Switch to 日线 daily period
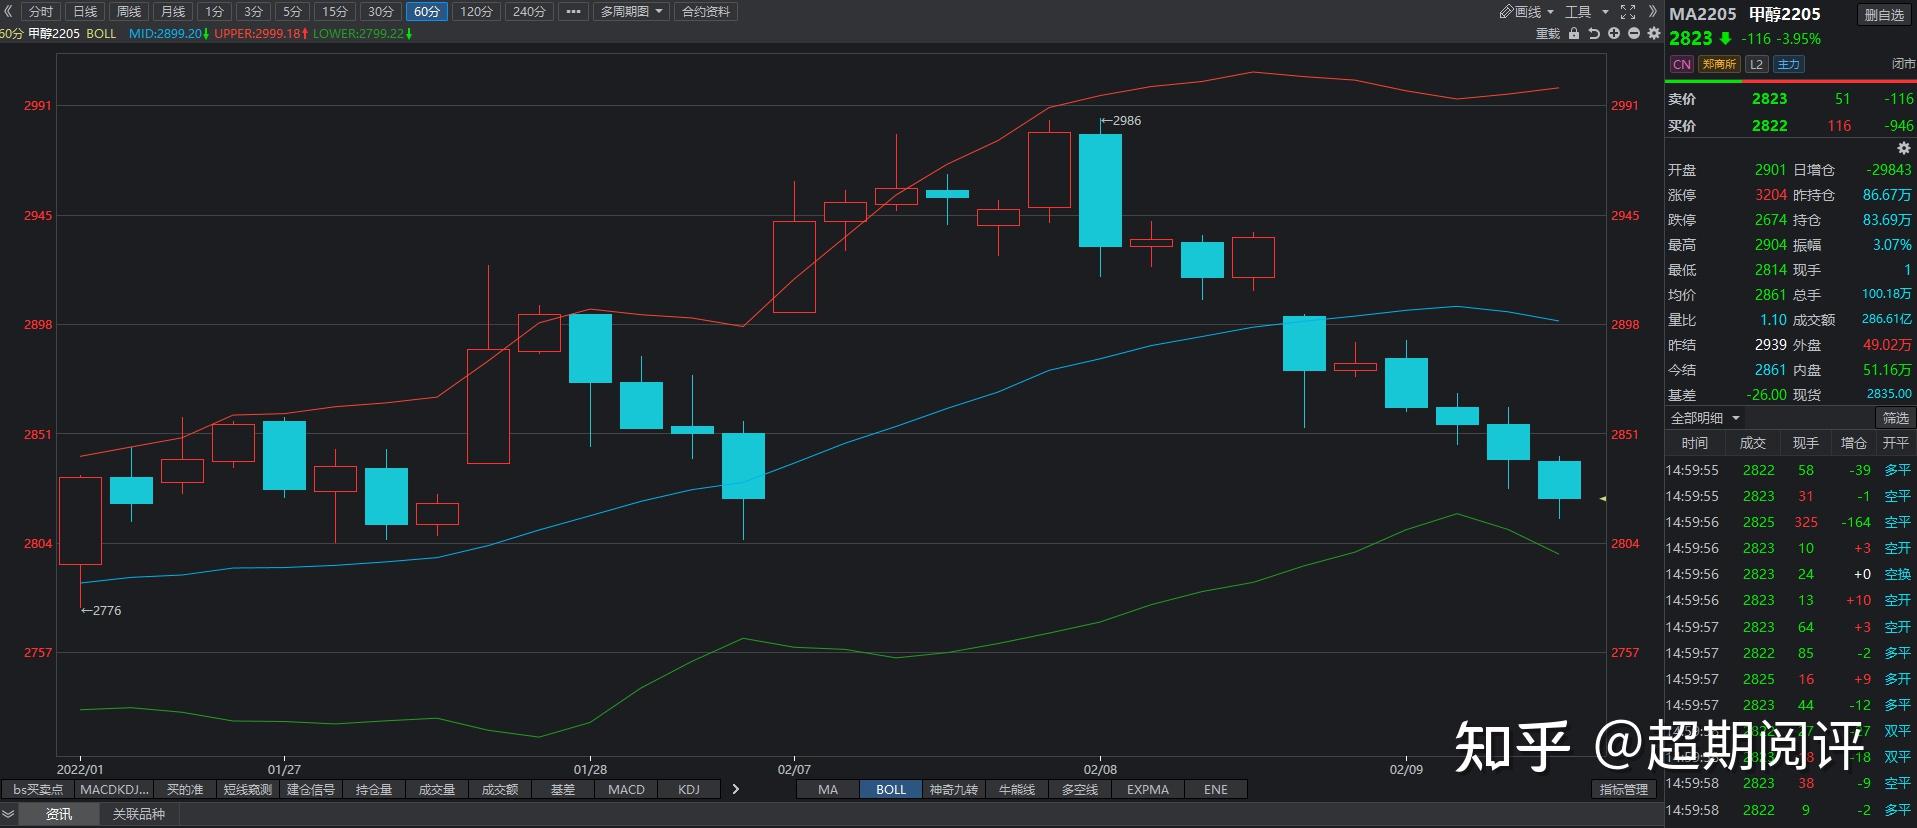This screenshot has width=1917, height=828. click(x=85, y=12)
